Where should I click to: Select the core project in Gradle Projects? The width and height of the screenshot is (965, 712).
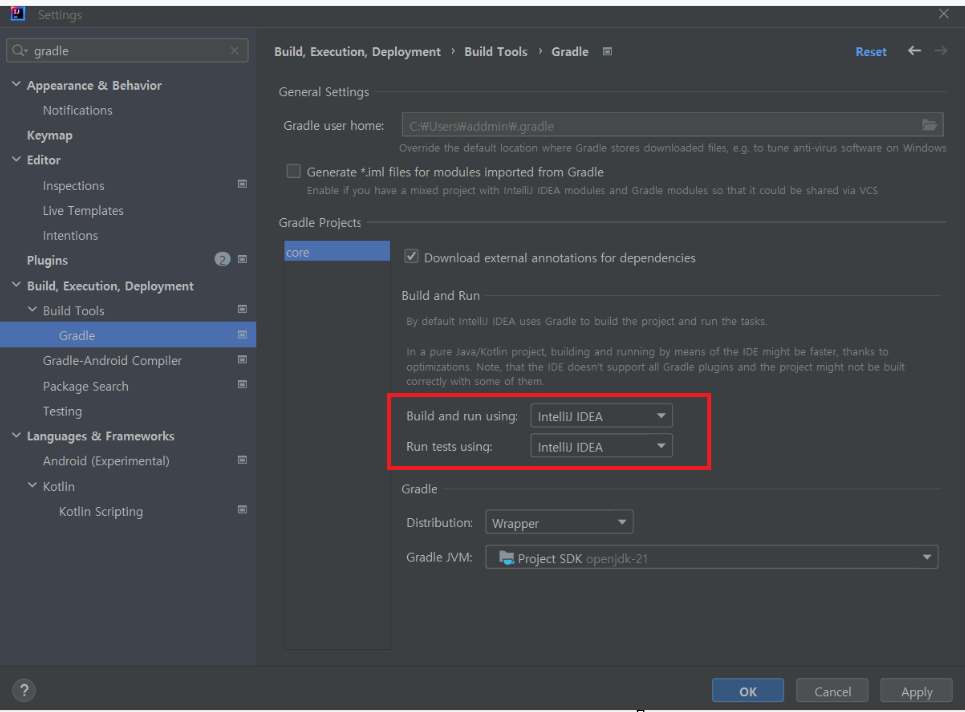(x=337, y=251)
